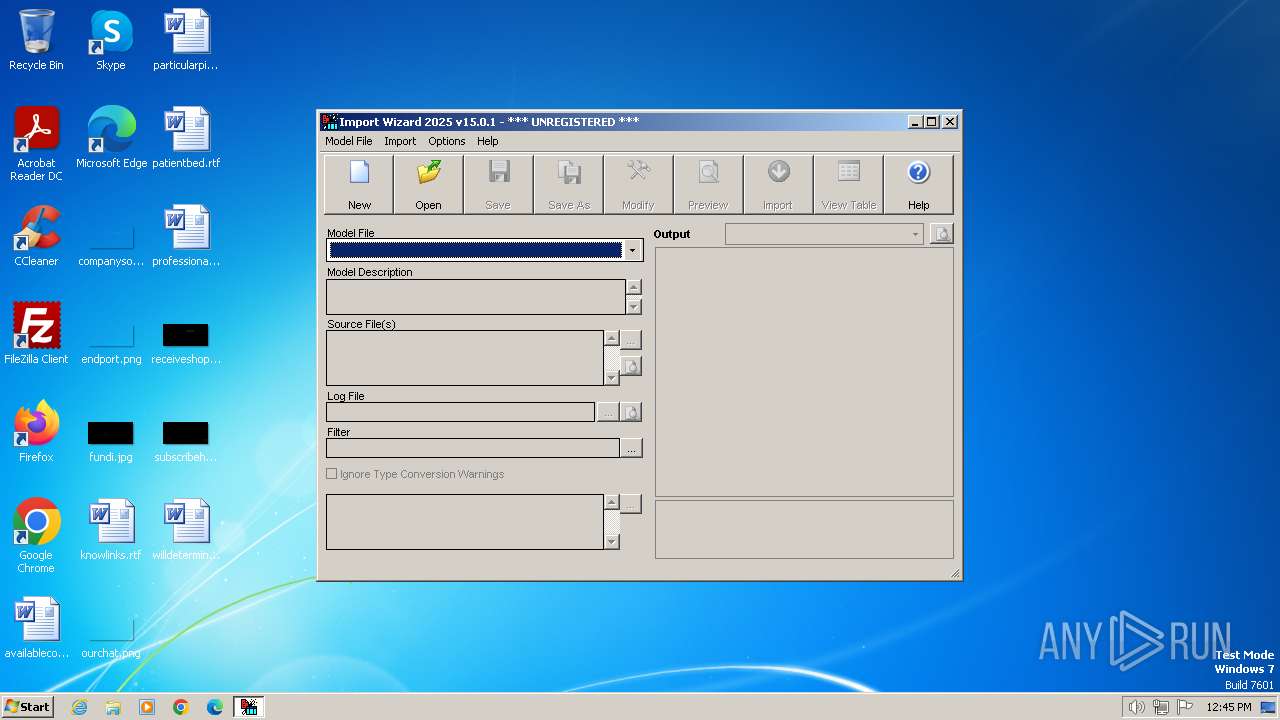
Task: Click the Start button
Action: 28,706
